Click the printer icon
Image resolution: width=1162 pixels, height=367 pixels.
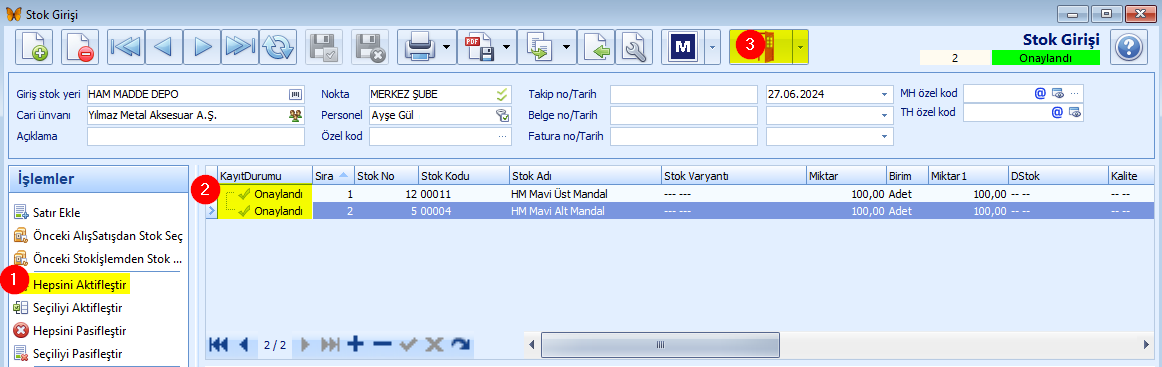[x=419, y=47]
